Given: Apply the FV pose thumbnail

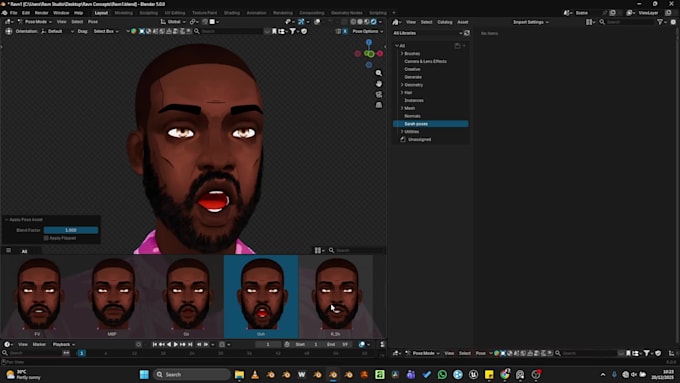Looking at the screenshot, I should pyautogui.click(x=37, y=297).
